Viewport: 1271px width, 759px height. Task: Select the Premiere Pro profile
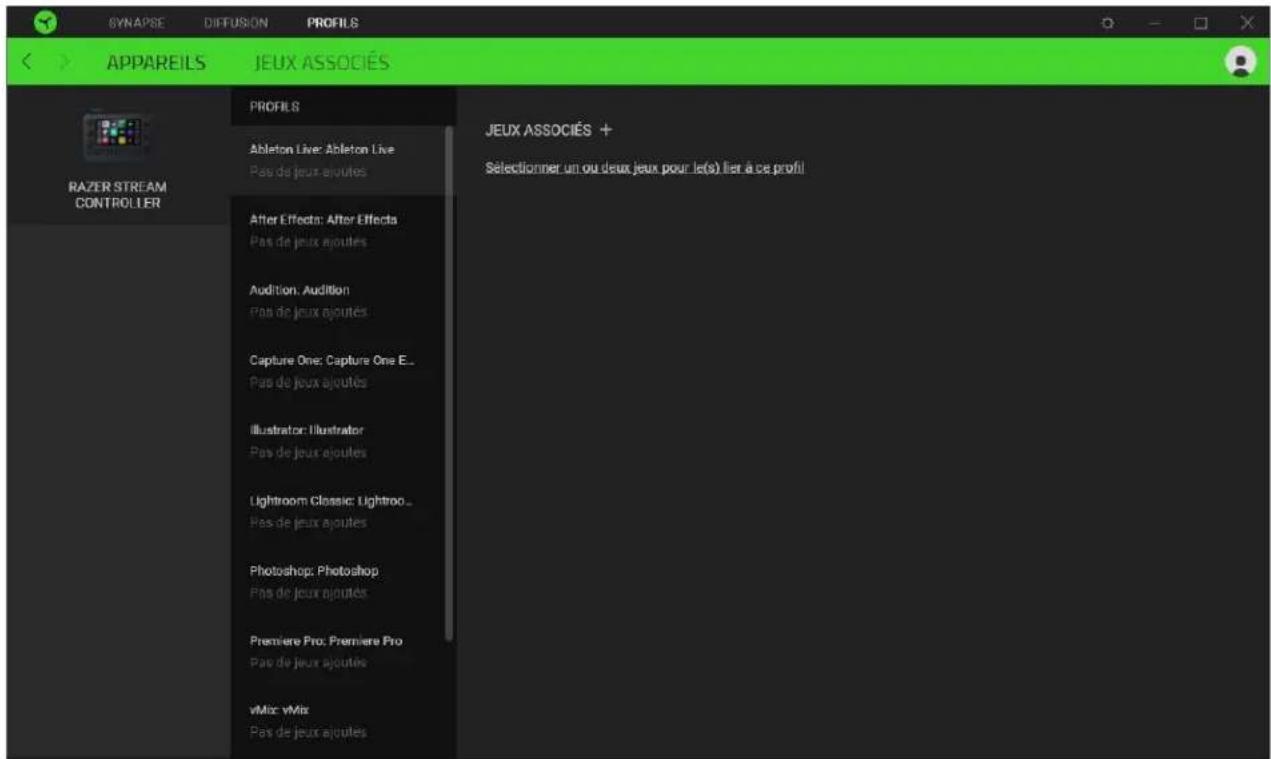340,652
